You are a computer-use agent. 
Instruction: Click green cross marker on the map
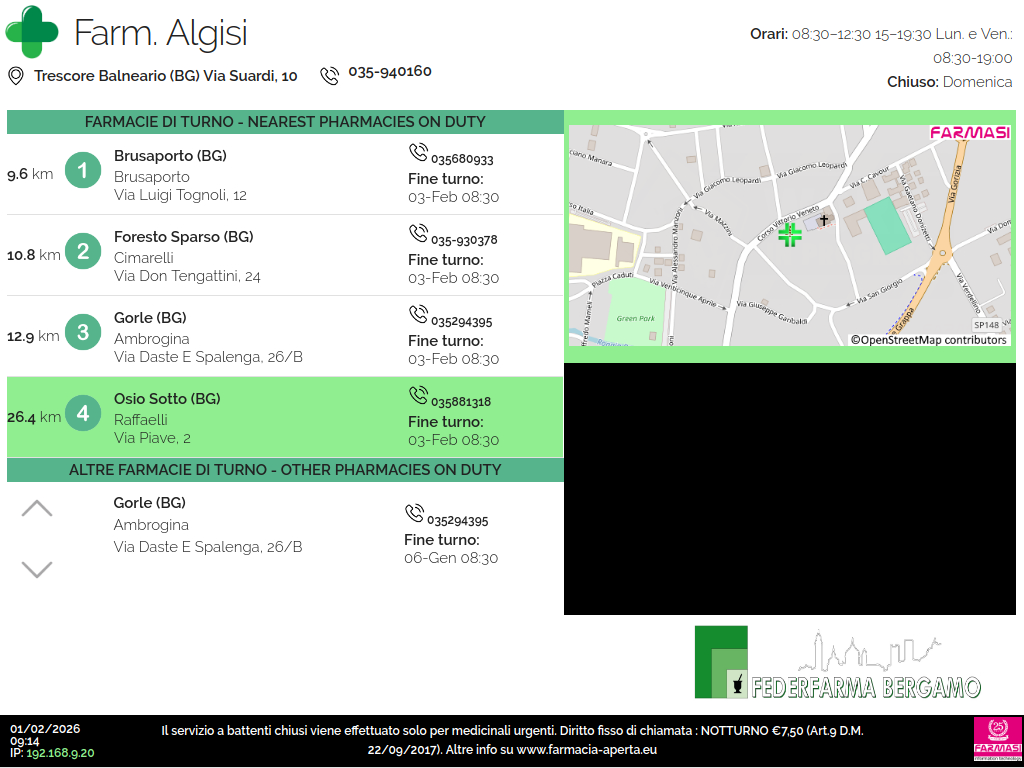click(790, 235)
